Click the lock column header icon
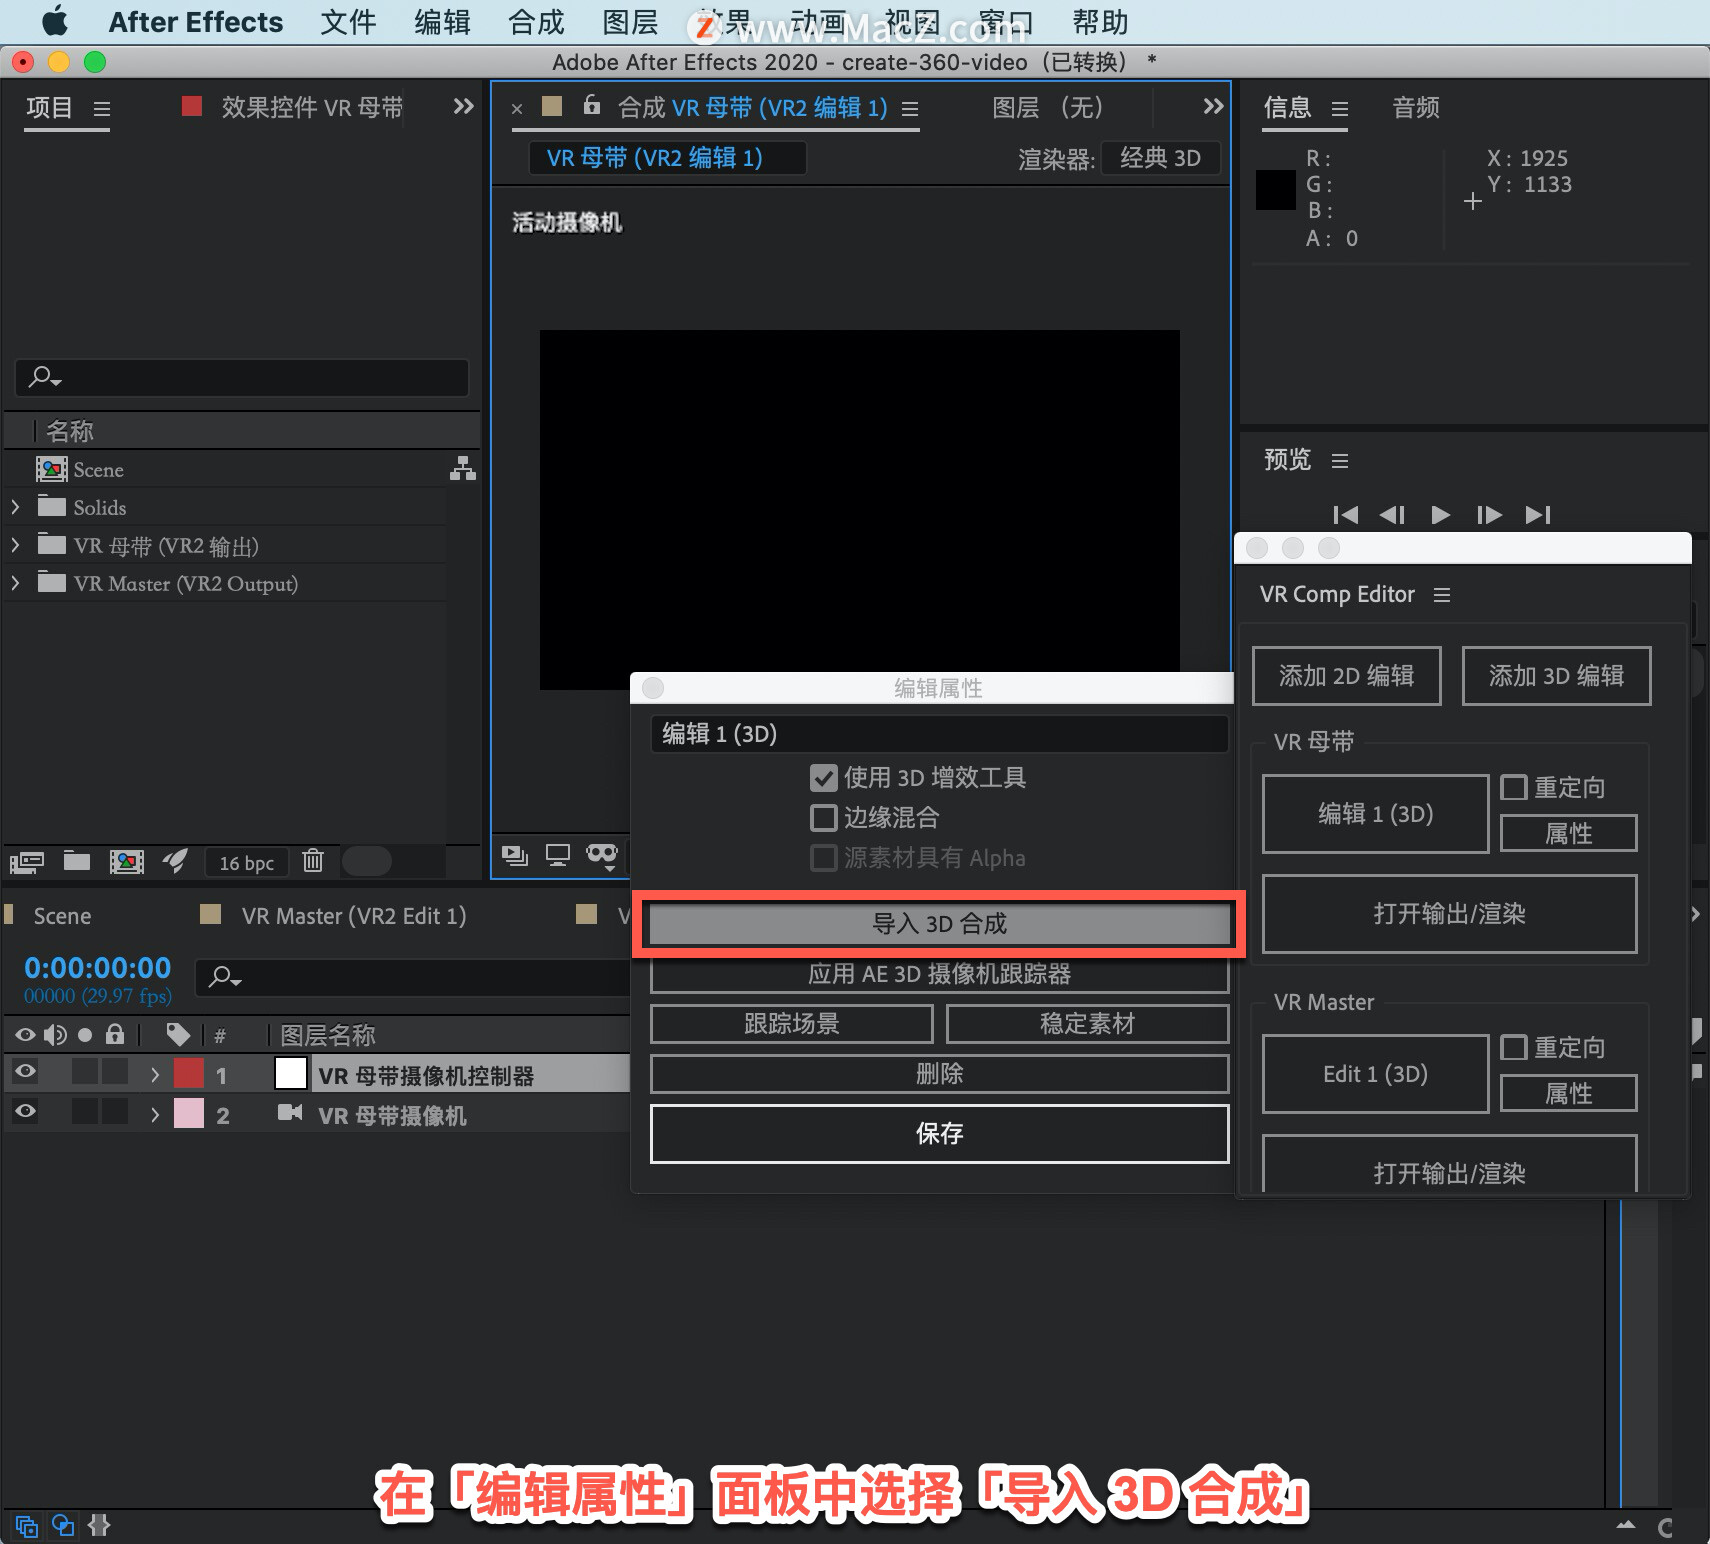Image resolution: width=1710 pixels, height=1544 pixels. tap(115, 1034)
